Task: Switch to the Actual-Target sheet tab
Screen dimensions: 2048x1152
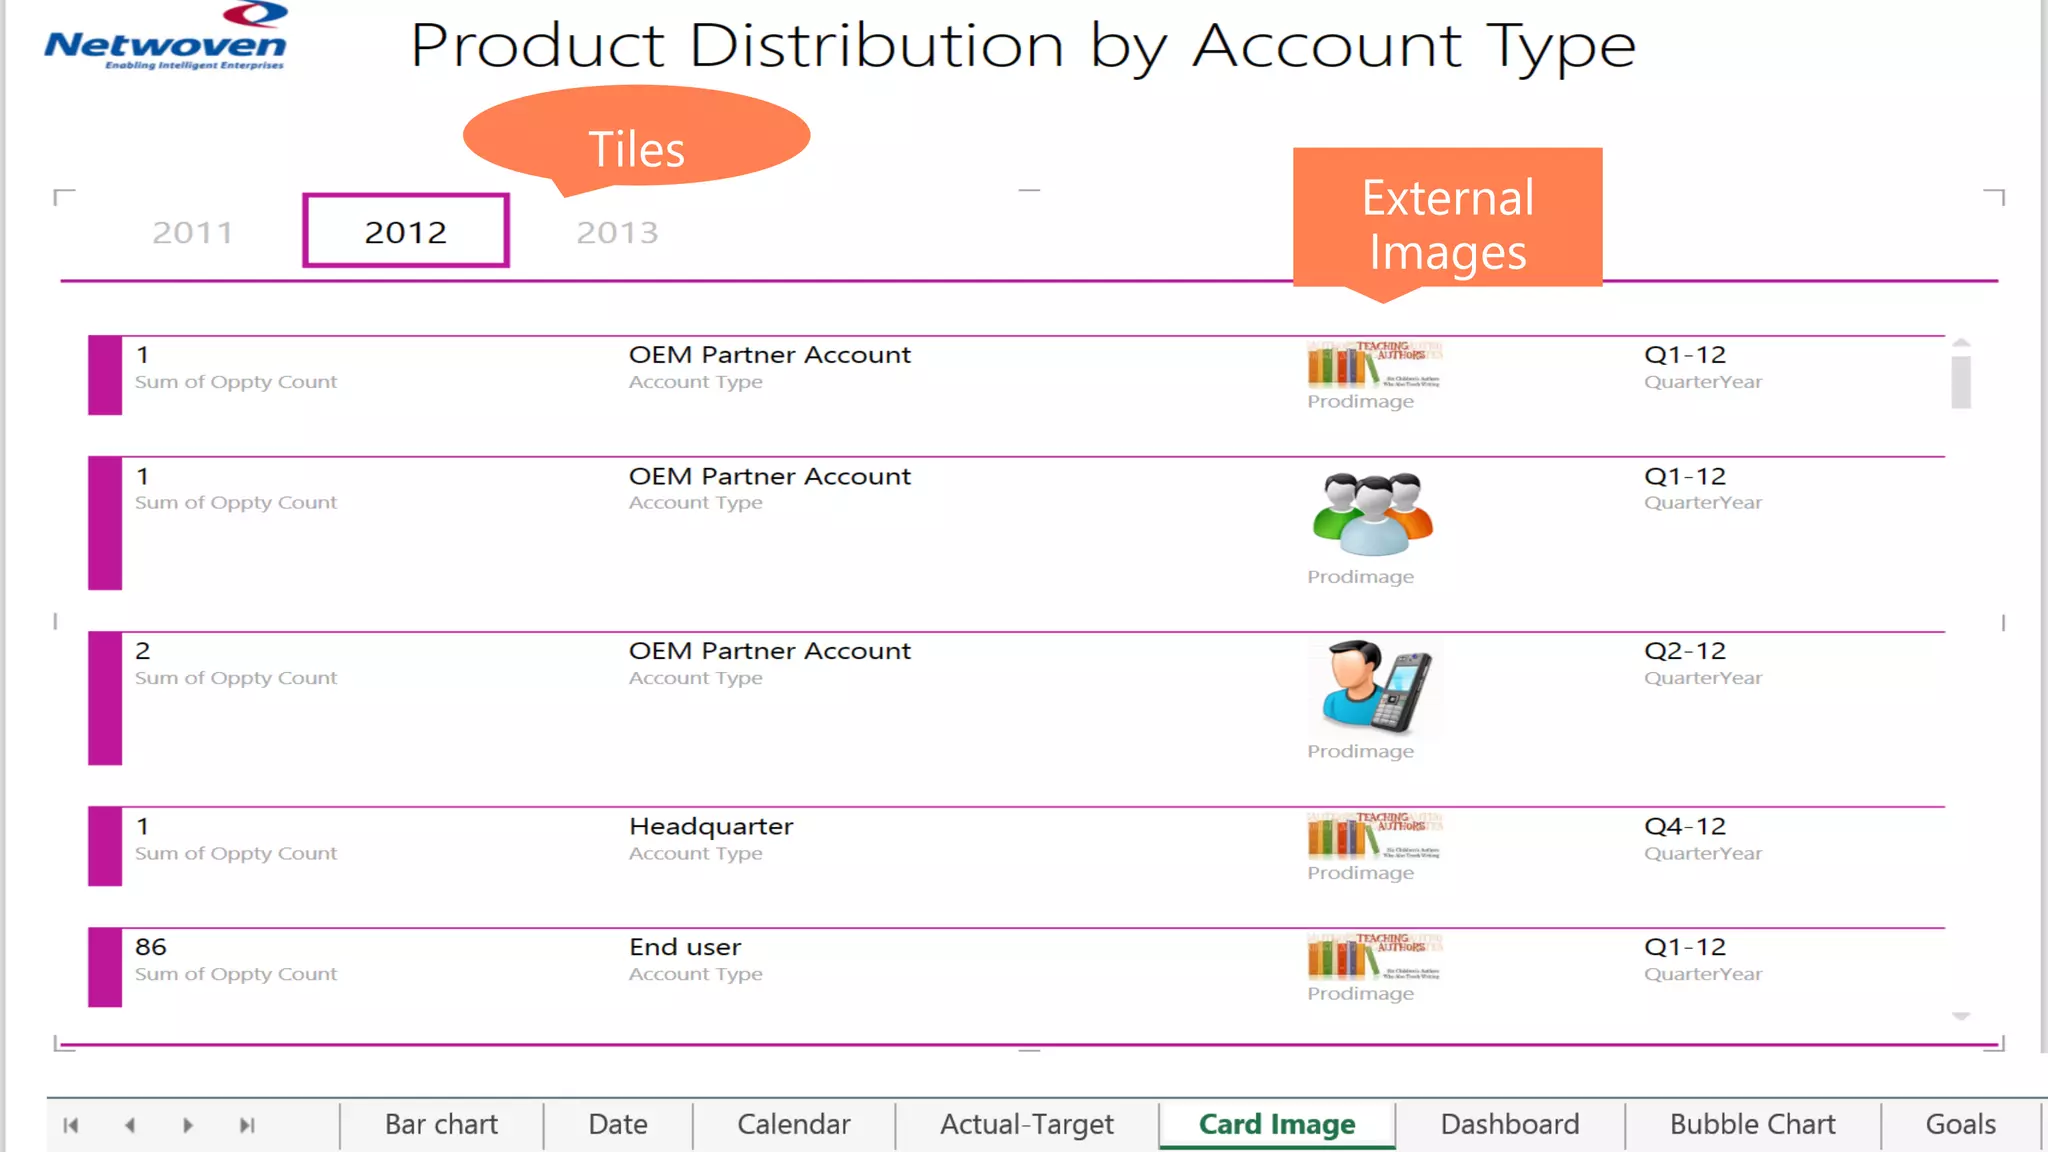Action: click(1026, 1125)
